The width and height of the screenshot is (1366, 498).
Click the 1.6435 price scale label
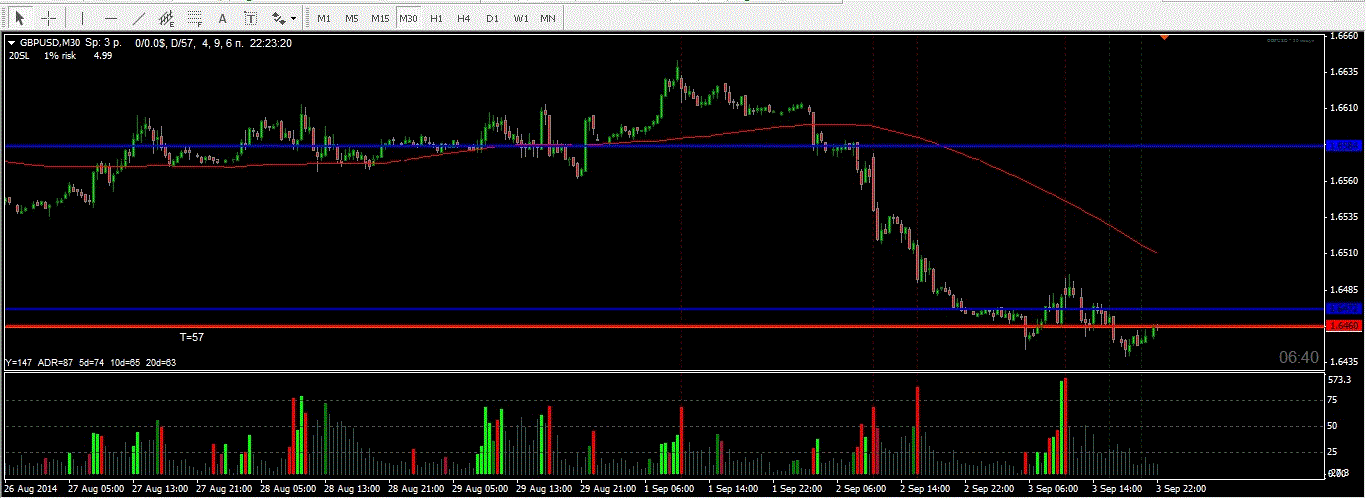pyautogui.click(x=1343, y=362)
